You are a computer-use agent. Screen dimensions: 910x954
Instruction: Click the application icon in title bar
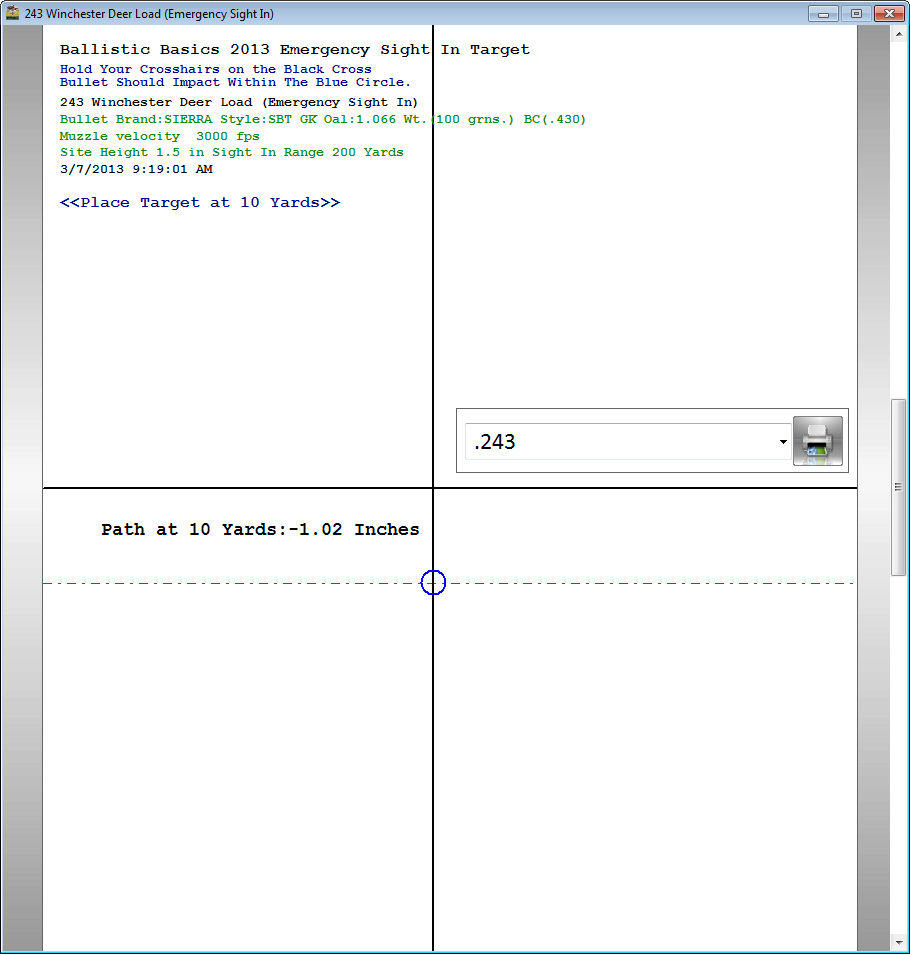click(x=13, y=13)
